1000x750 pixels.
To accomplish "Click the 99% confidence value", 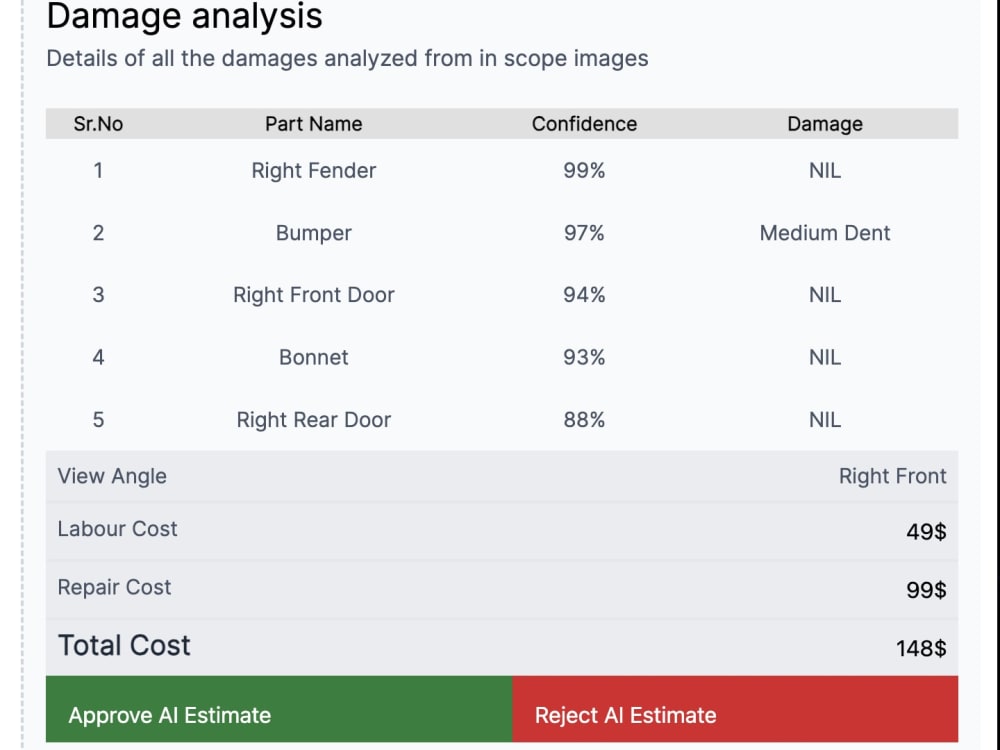I will (x=584, y=171).
